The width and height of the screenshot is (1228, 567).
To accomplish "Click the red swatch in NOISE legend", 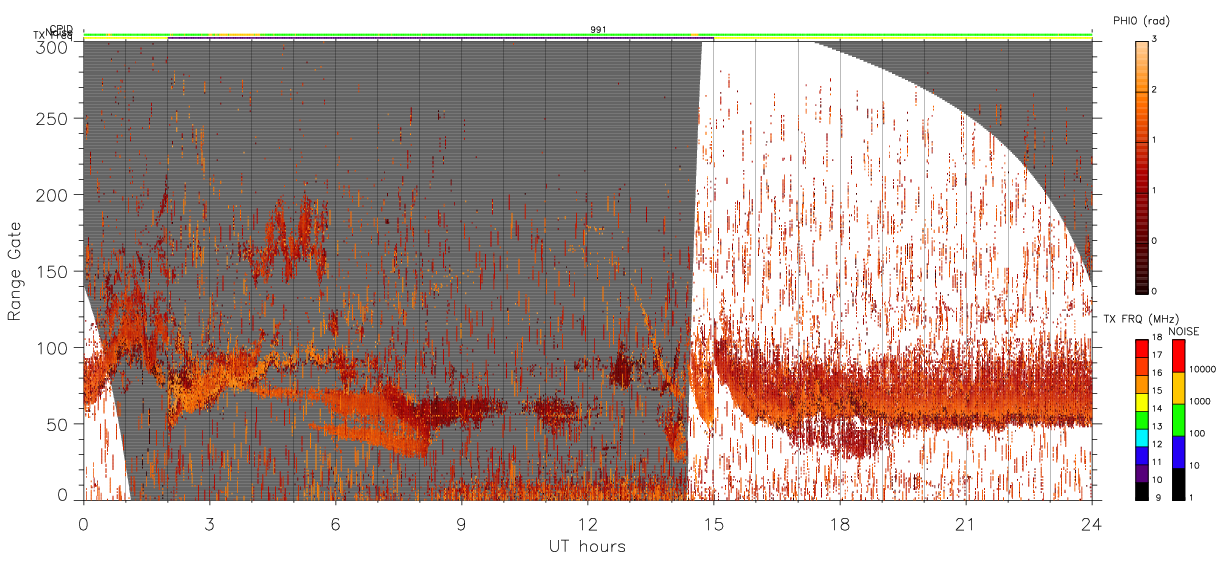I will [1178, 356].
